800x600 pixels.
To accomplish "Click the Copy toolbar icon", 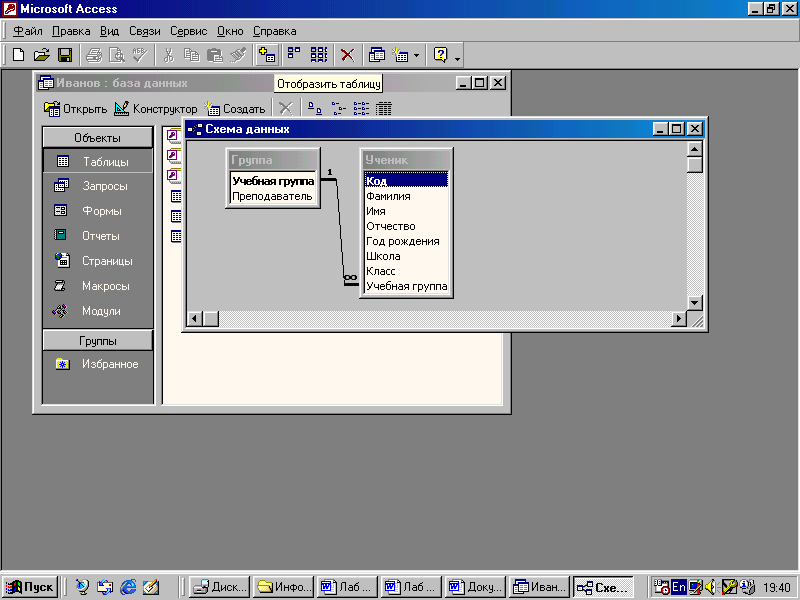I will [x=191, y=55].
